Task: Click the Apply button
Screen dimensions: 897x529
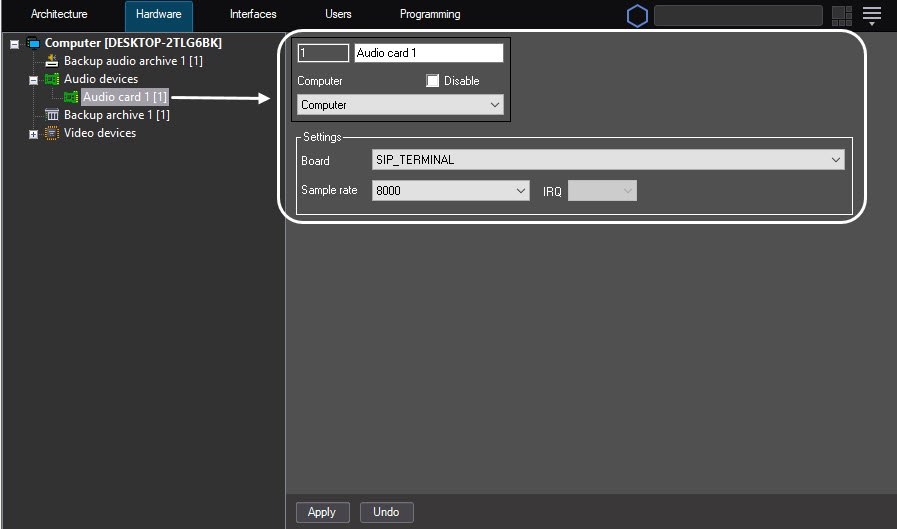Action: (x=322, y=512)
